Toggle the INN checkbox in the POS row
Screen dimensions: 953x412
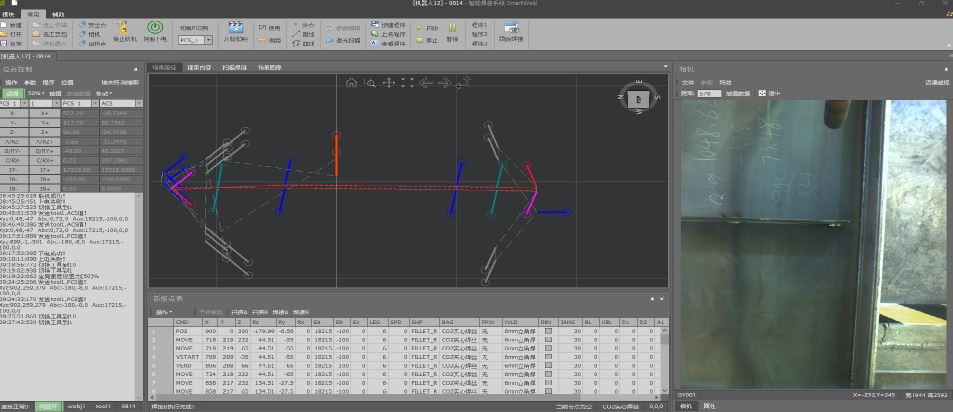point(547,331)
